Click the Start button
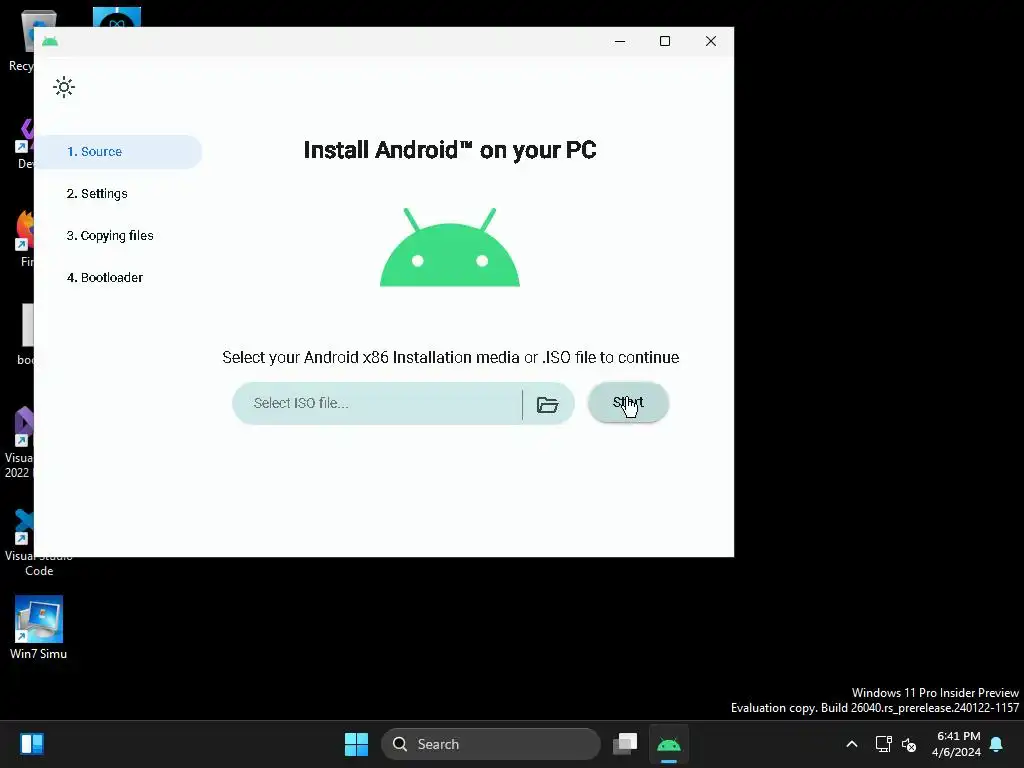 pyautogui.click(x=628, y=402)
